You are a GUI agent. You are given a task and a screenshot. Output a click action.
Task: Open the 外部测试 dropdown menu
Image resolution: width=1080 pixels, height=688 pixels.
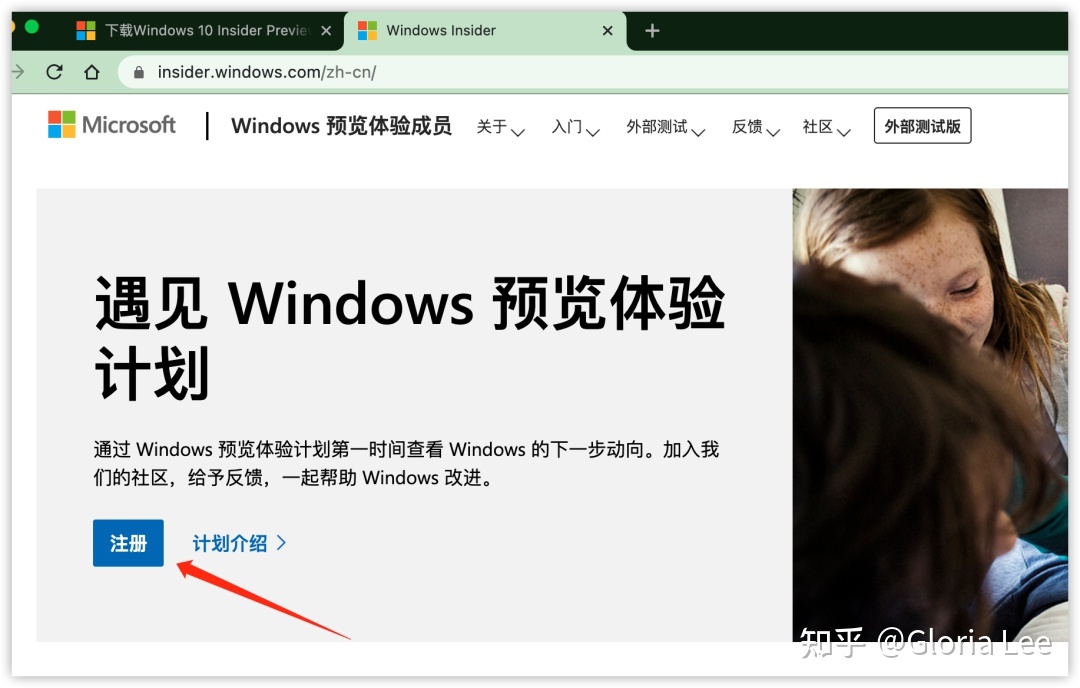(666, 127)
